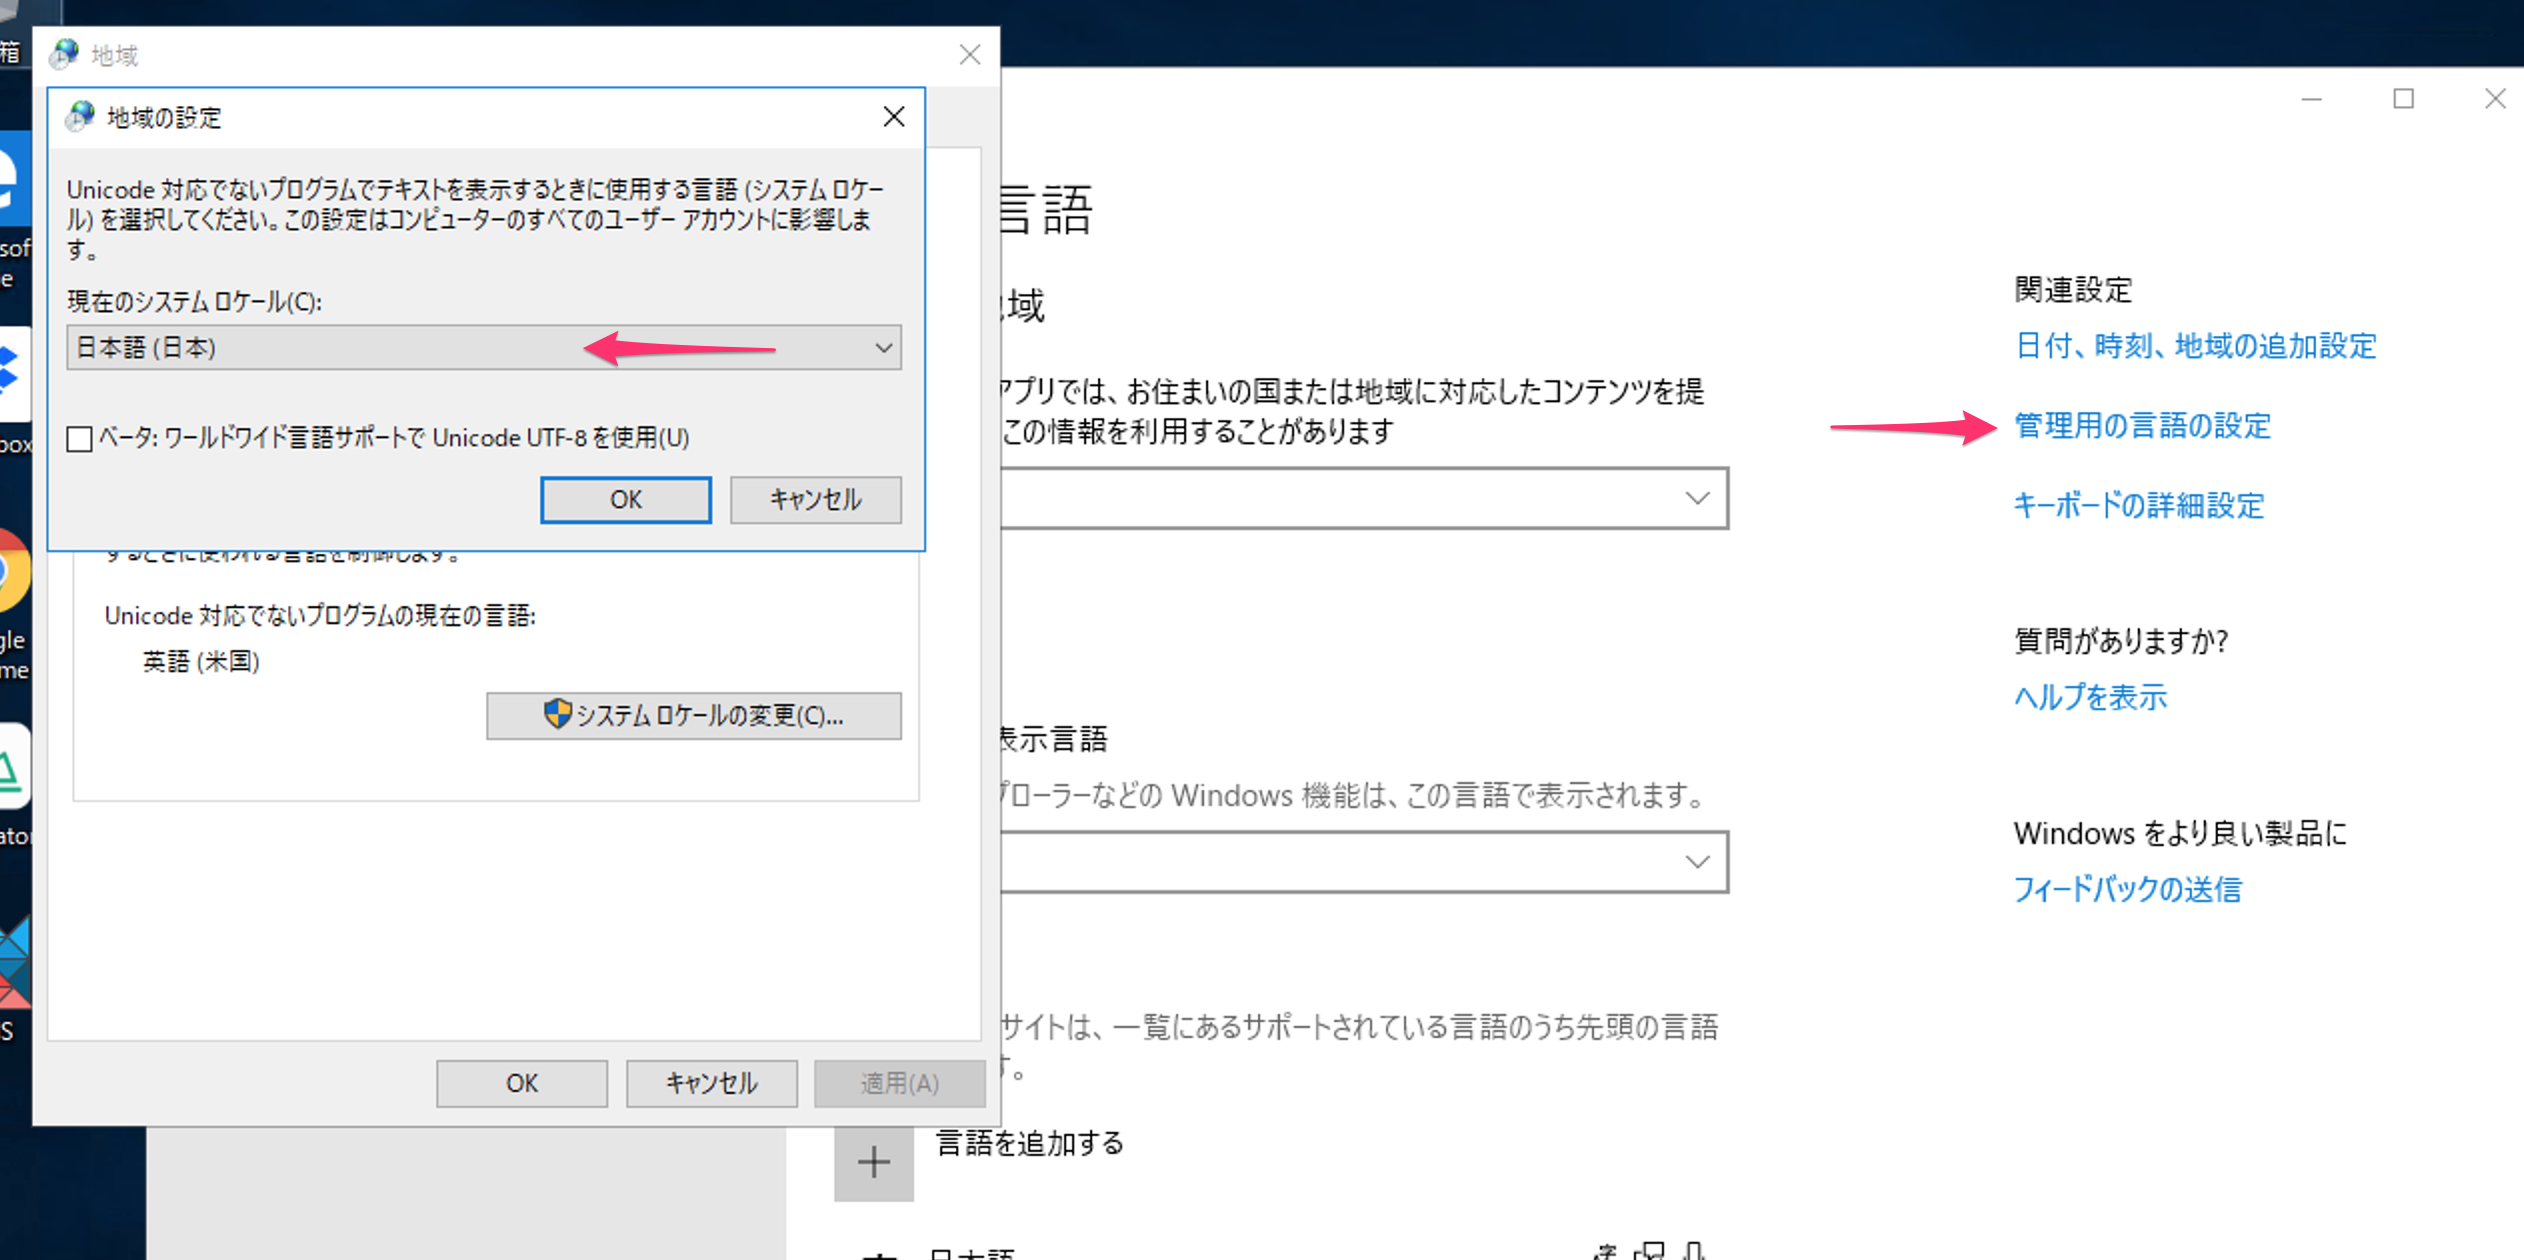Screen dimensions: 2524x1260
Task: Click キャンセル in the 地域 window
Action: pyautogui.click(x=711, y=1083)
